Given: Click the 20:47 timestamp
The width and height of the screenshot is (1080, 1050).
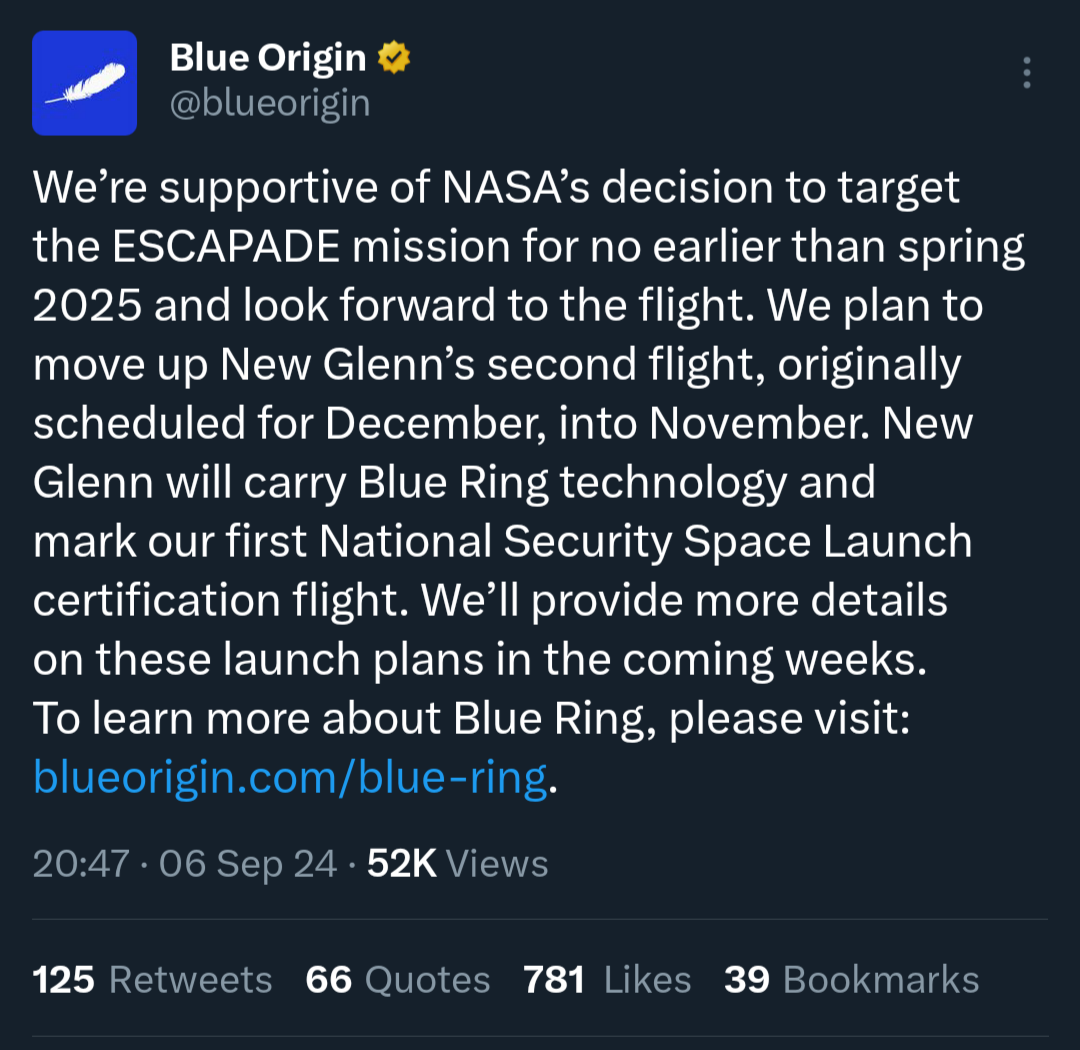Looking at the screenshot, I should click(x=81, y=863).
